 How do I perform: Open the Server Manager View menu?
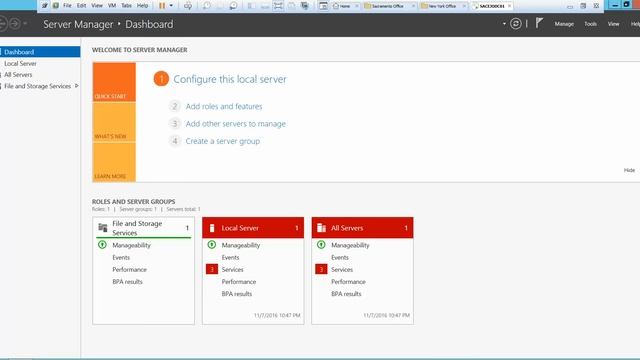click(613, 24)
